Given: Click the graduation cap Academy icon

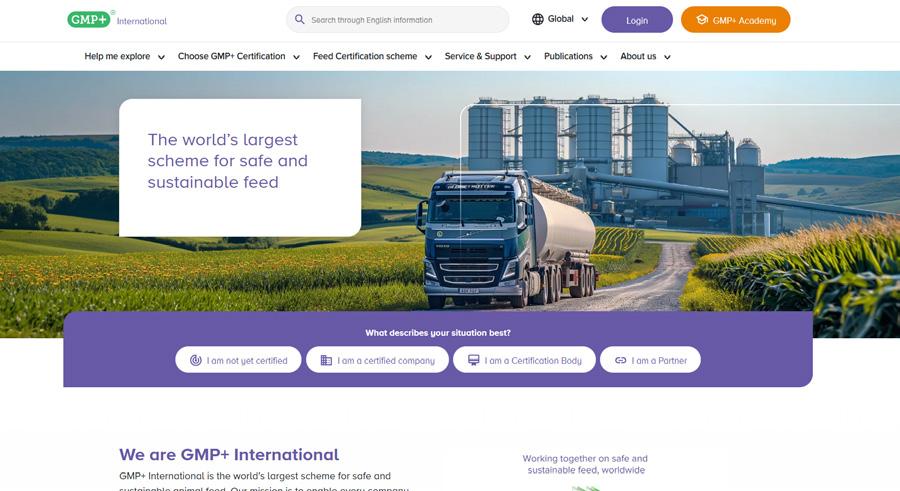Looking at the screenshot, I should [x=702, y=20].
